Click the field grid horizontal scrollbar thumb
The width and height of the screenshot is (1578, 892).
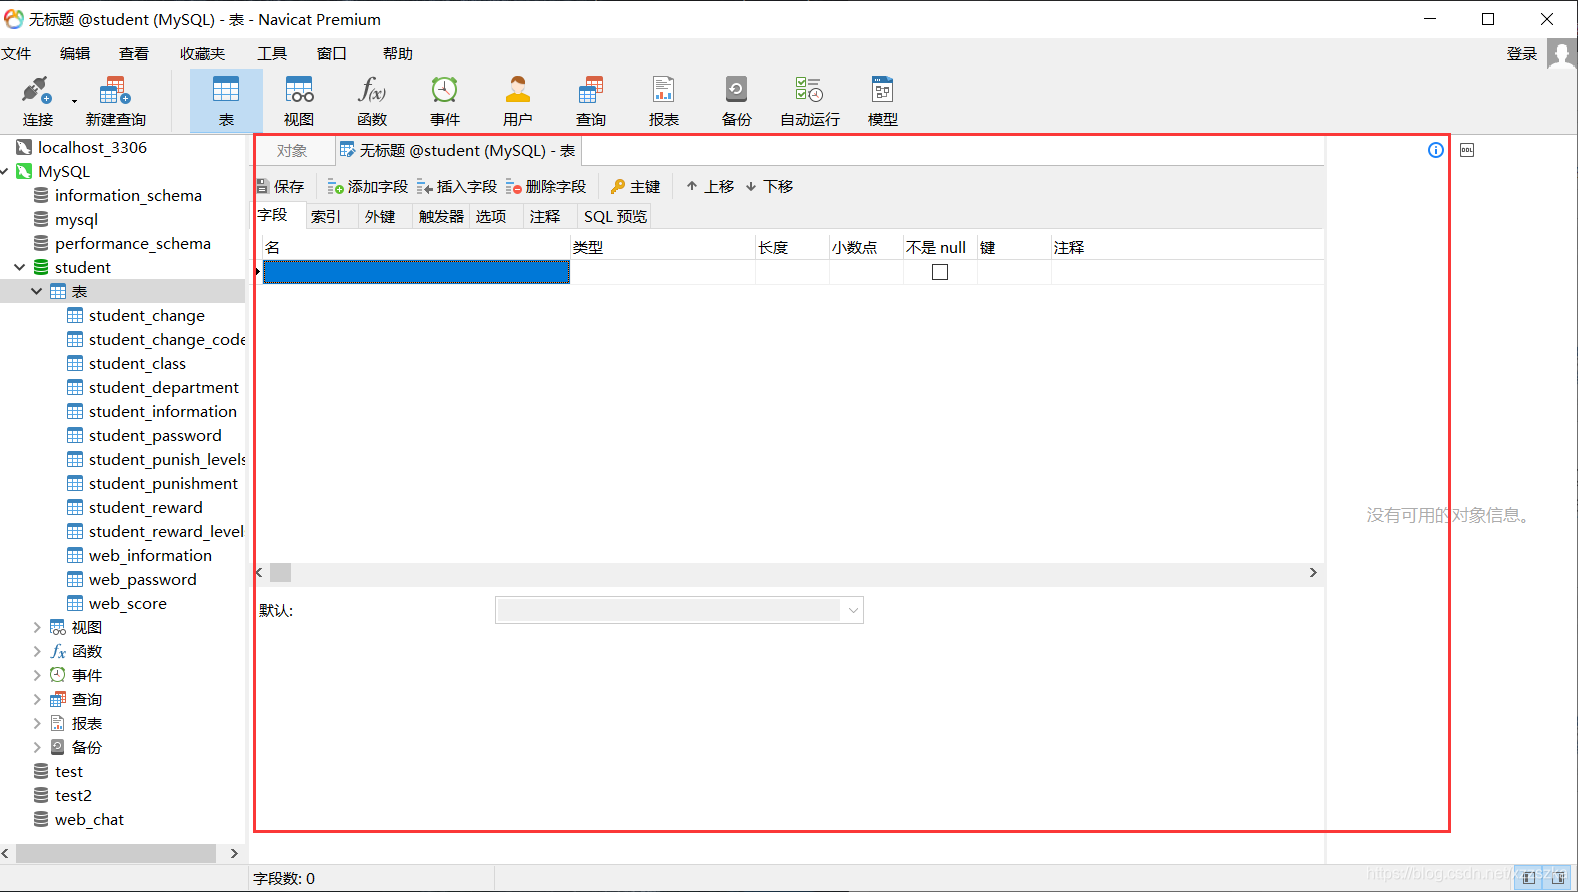coord(281,573)
